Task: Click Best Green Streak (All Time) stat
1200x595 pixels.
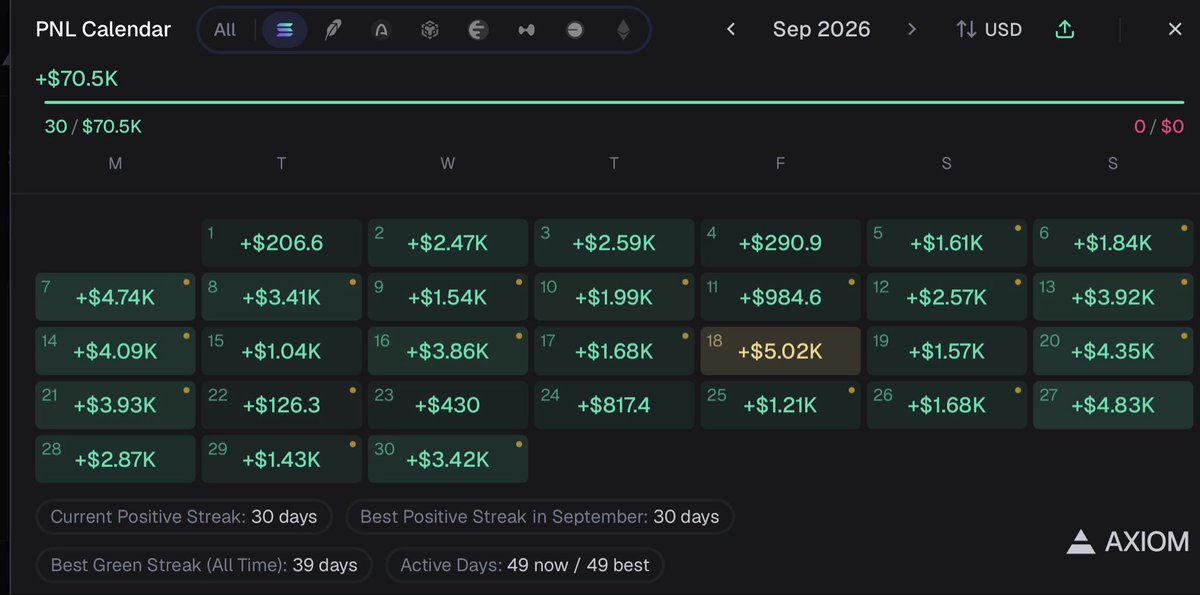Action: pyautogui.click(x=204, y=565)
